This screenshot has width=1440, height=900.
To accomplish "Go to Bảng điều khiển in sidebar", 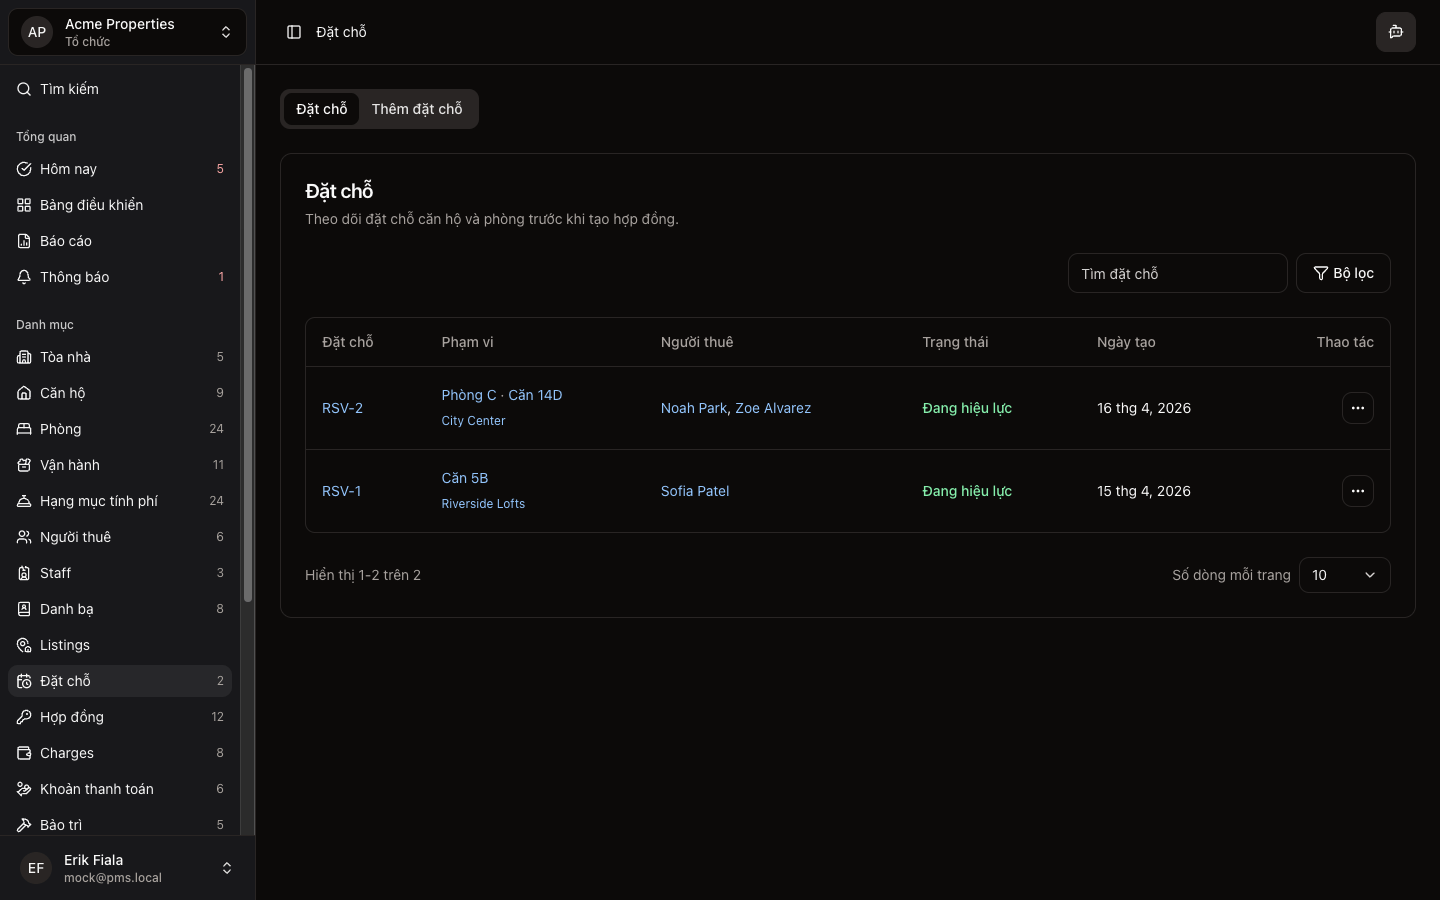I will [x=91, y=205].
